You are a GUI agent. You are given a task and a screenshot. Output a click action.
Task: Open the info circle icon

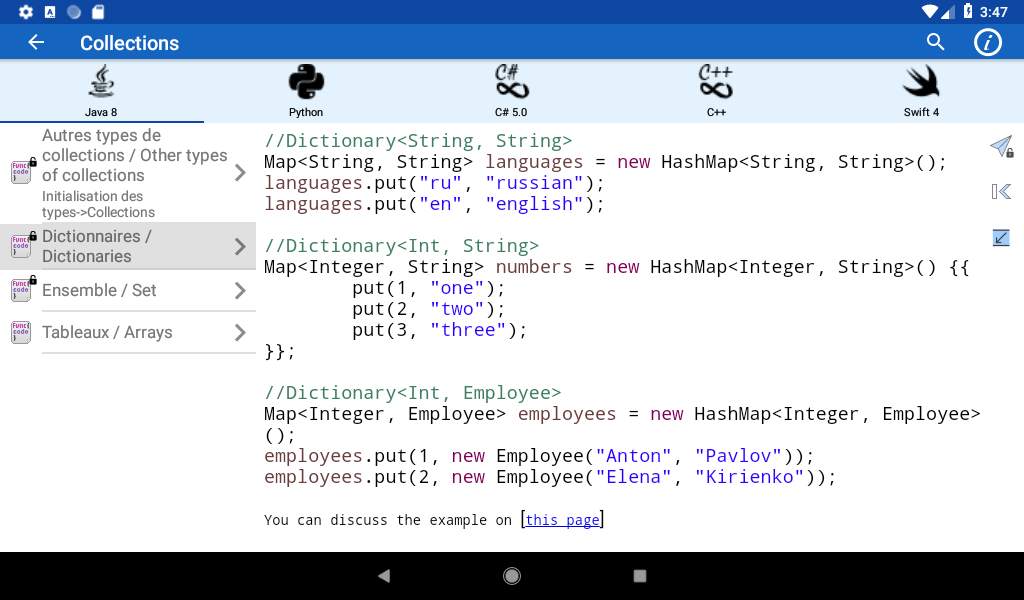coord(987,42)
